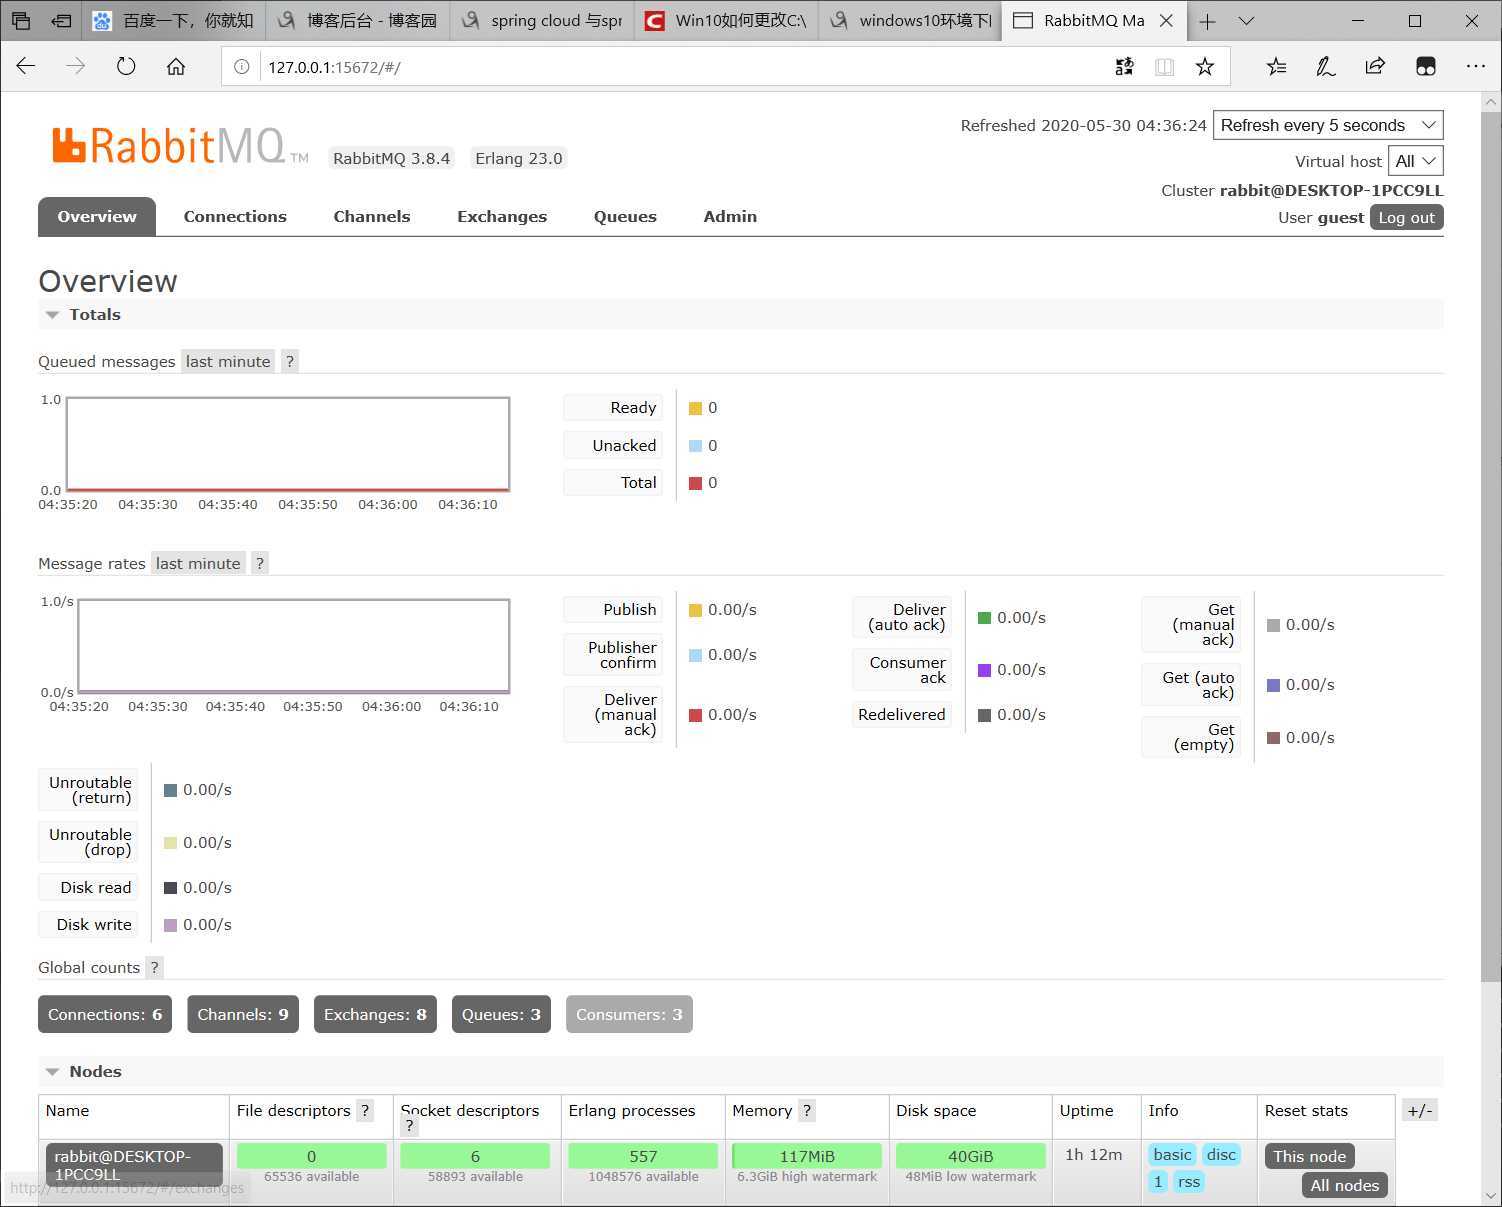
Task: Click the Queues: 3 count button
Action: (501, 1014)
